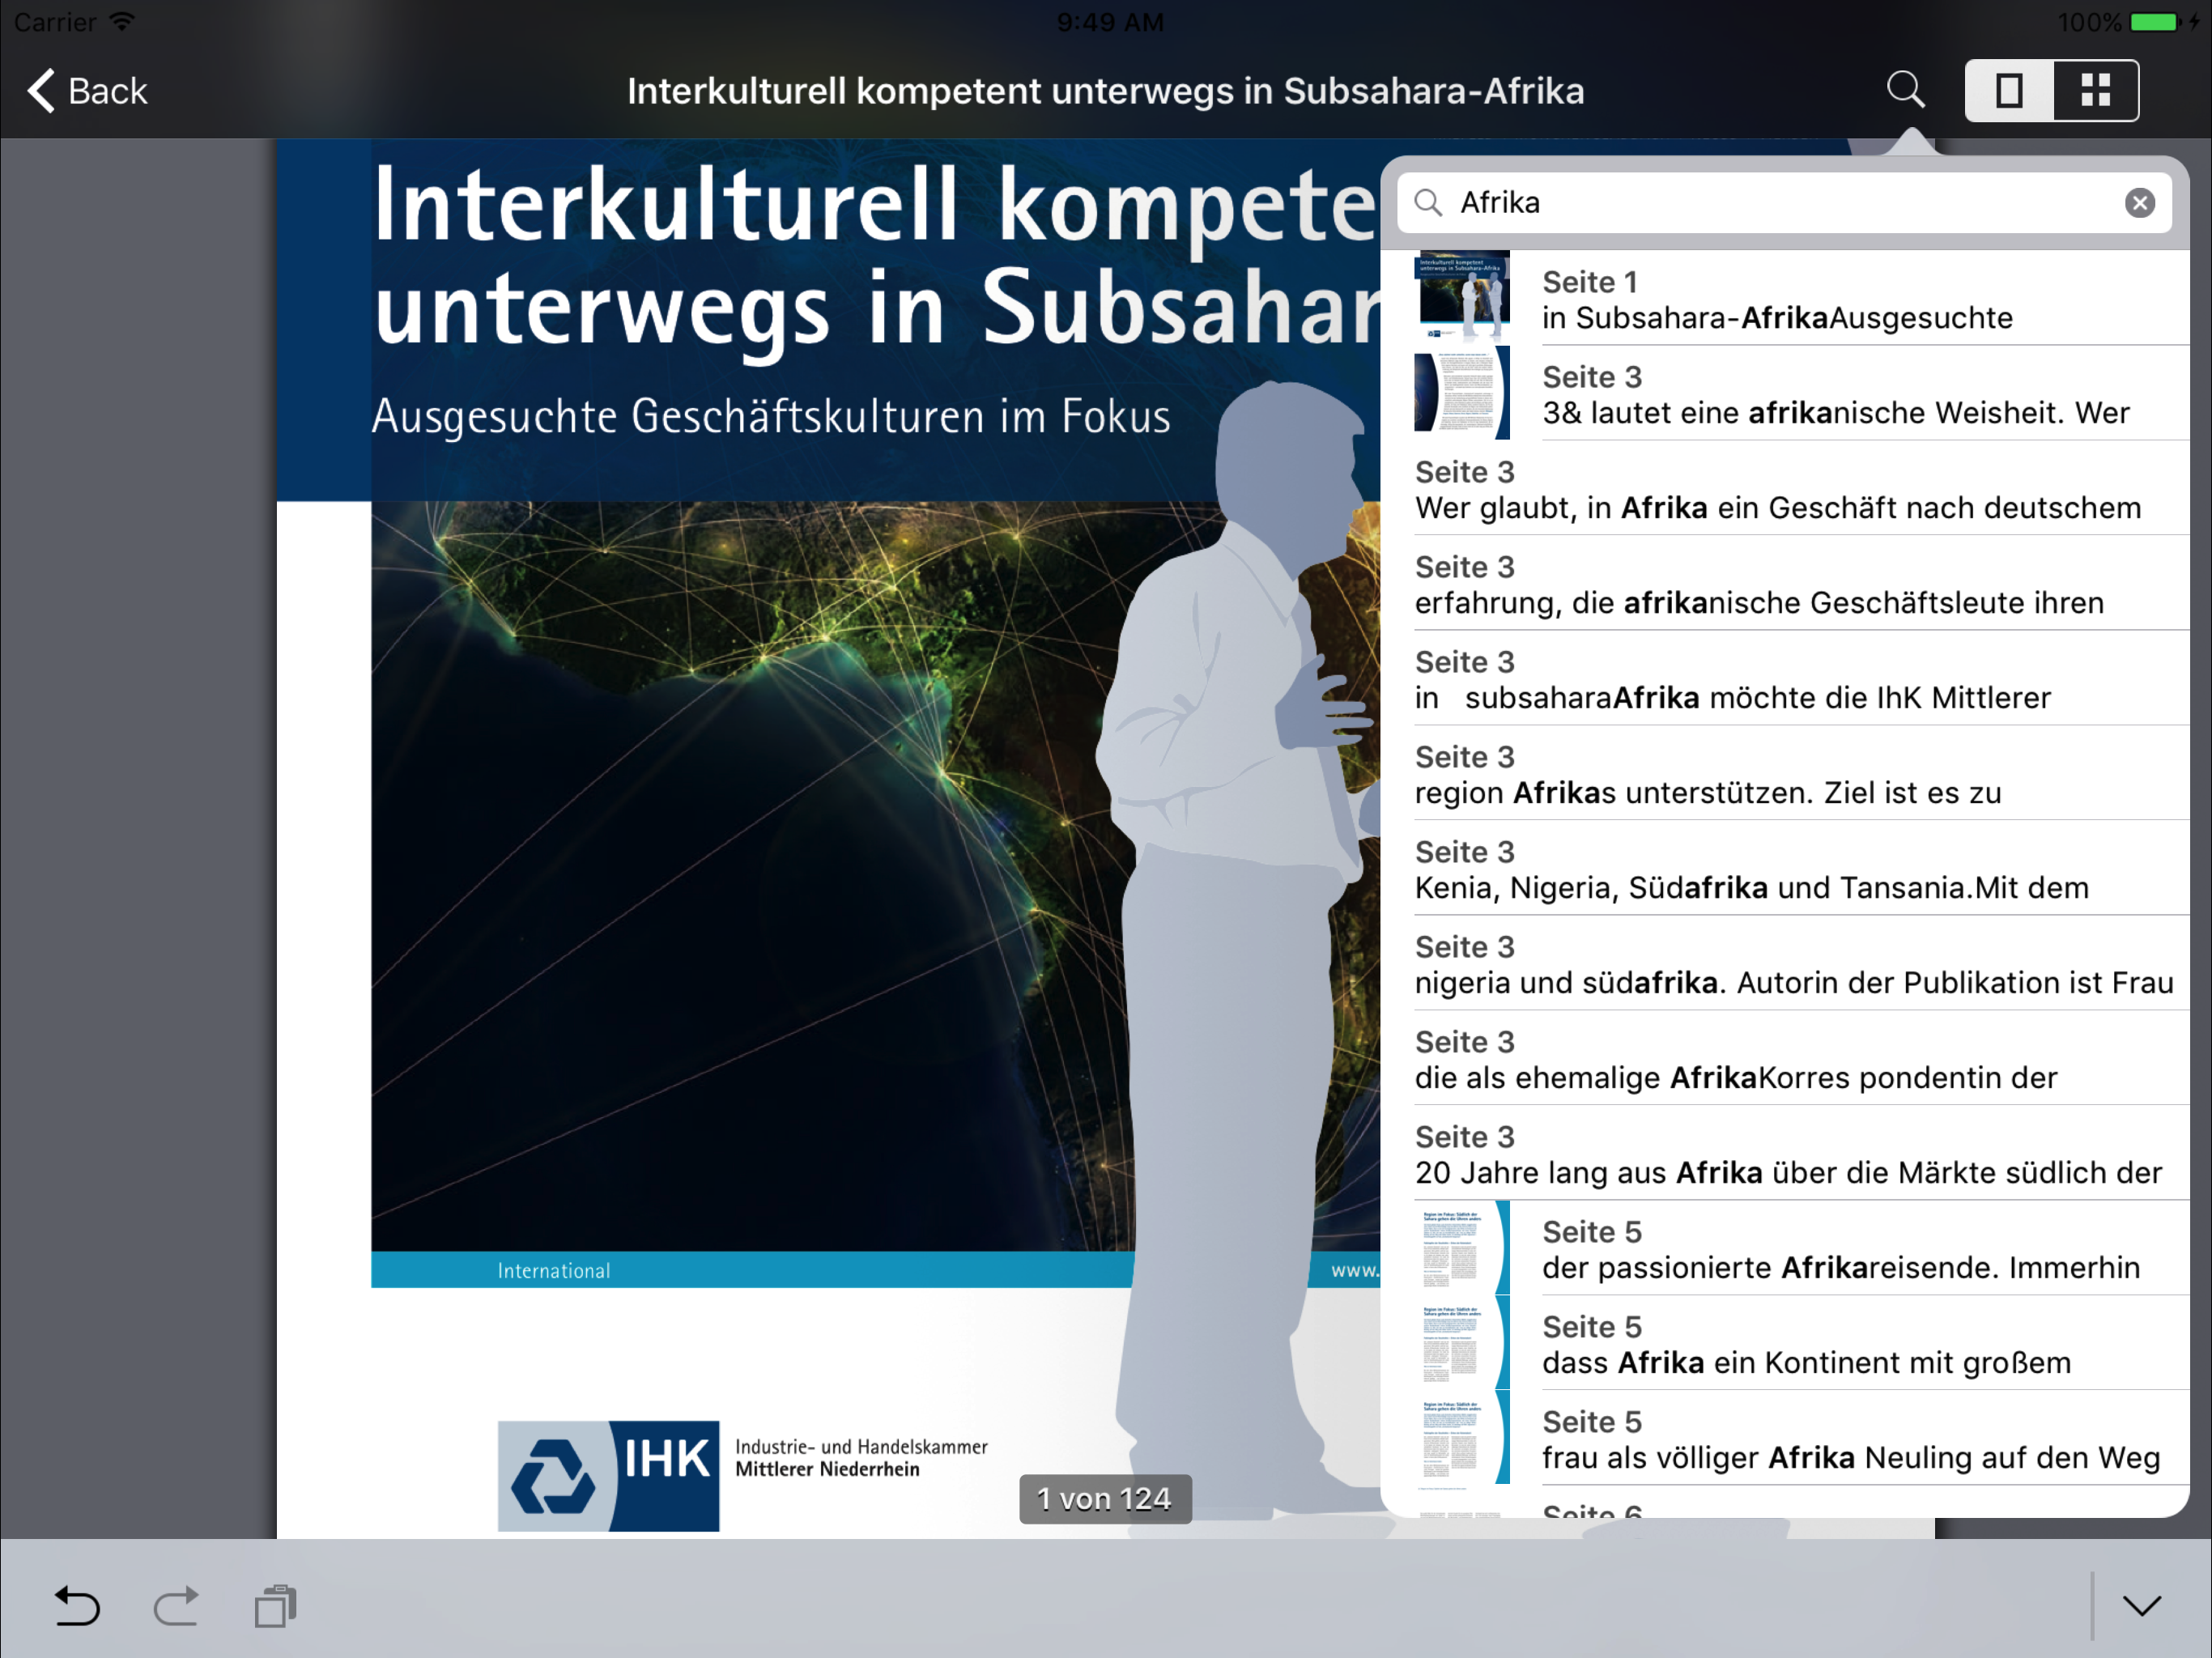Tap thumbnail beside Afrika ein Kontinent result
Viewport: 2212px width, 1658px height.
(1462, 1342)
